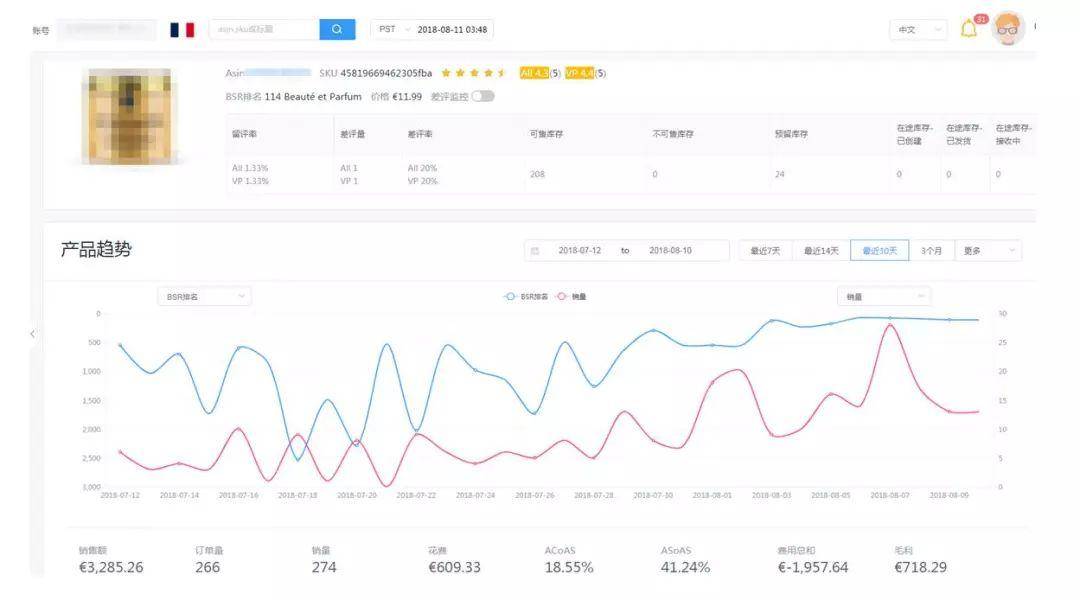
Task: Open the 中文 language dropdown
Action: tap(918, 30)
